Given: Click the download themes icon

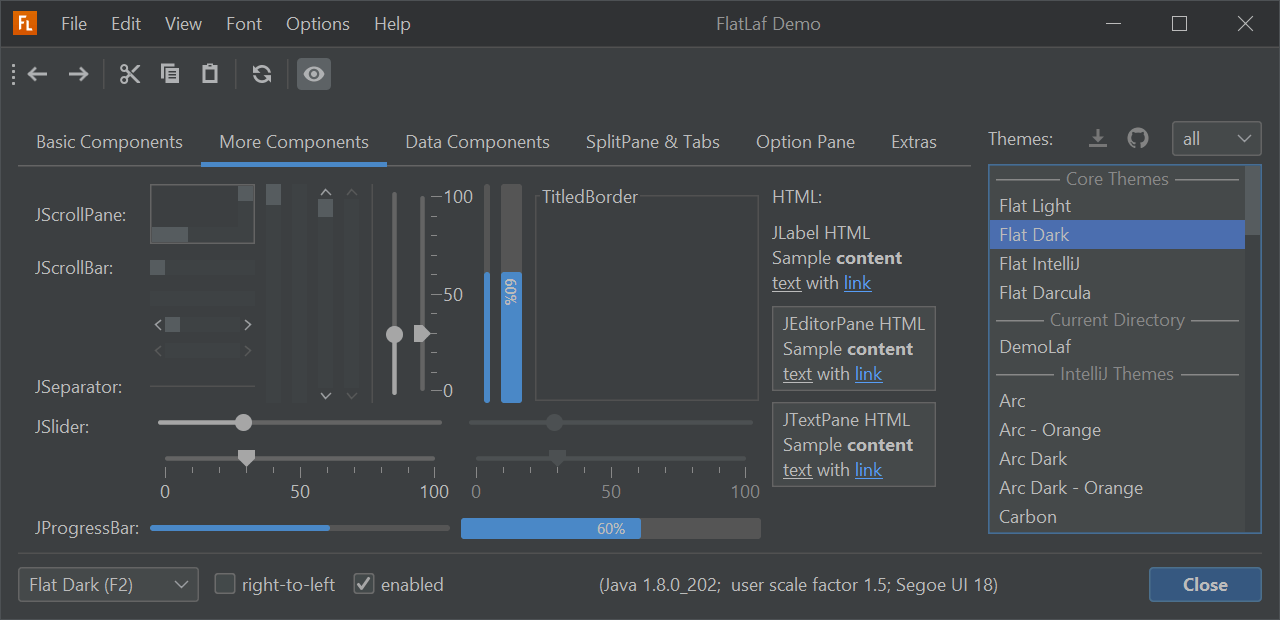Looking at the screenshot, I should [x=1098, y=138].
